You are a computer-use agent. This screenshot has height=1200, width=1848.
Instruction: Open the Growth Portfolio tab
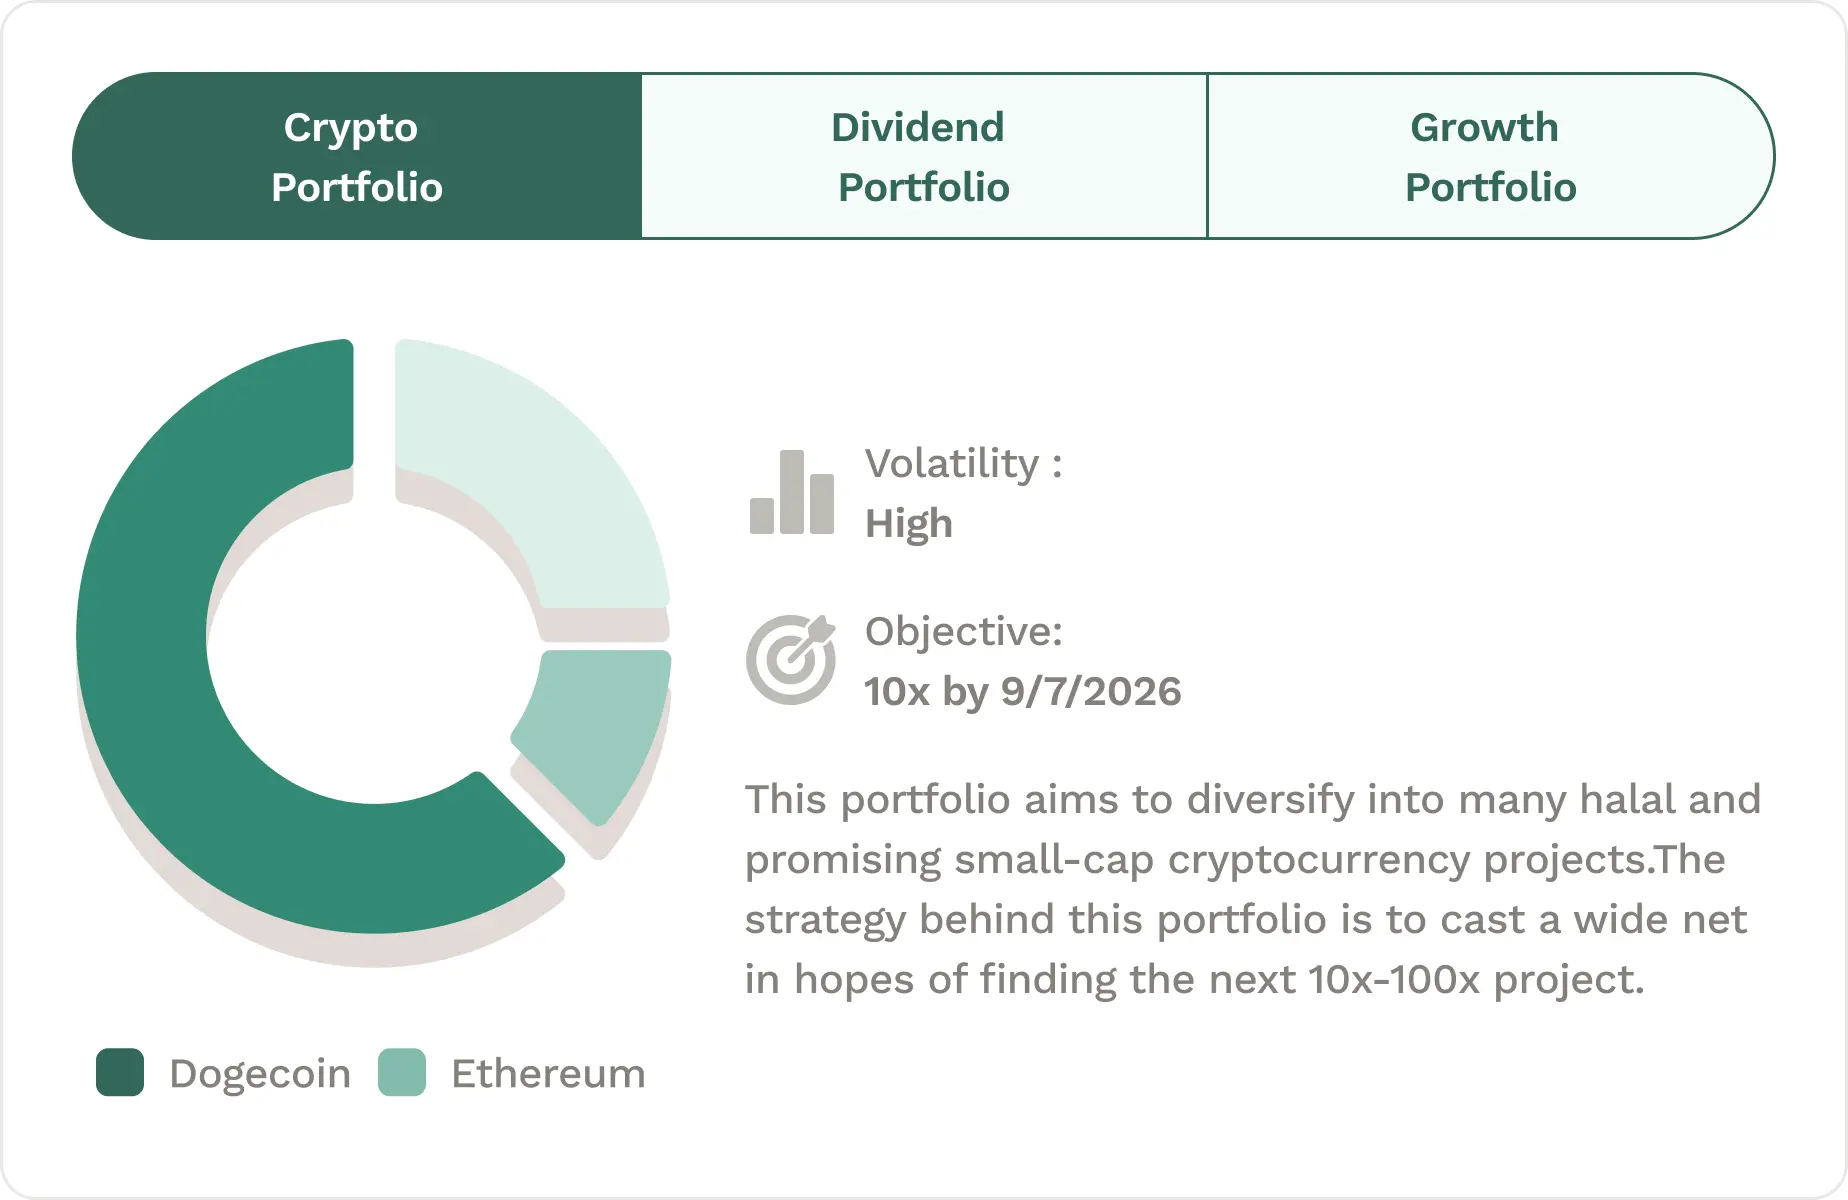[1490, 157]
